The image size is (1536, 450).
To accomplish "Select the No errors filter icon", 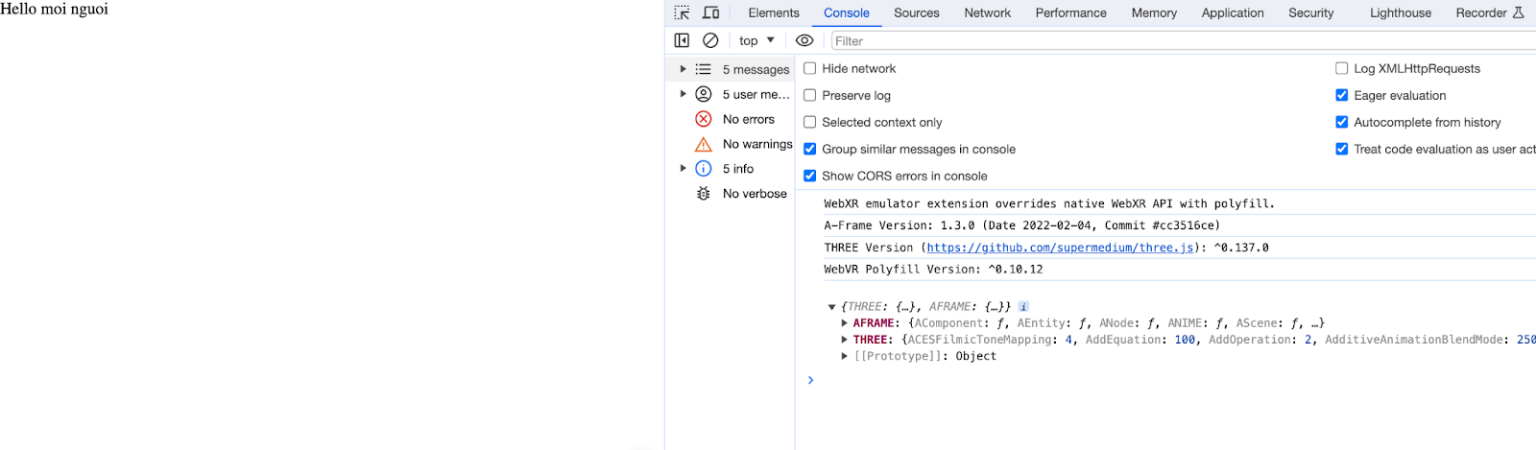I will (x=703, y=119).
